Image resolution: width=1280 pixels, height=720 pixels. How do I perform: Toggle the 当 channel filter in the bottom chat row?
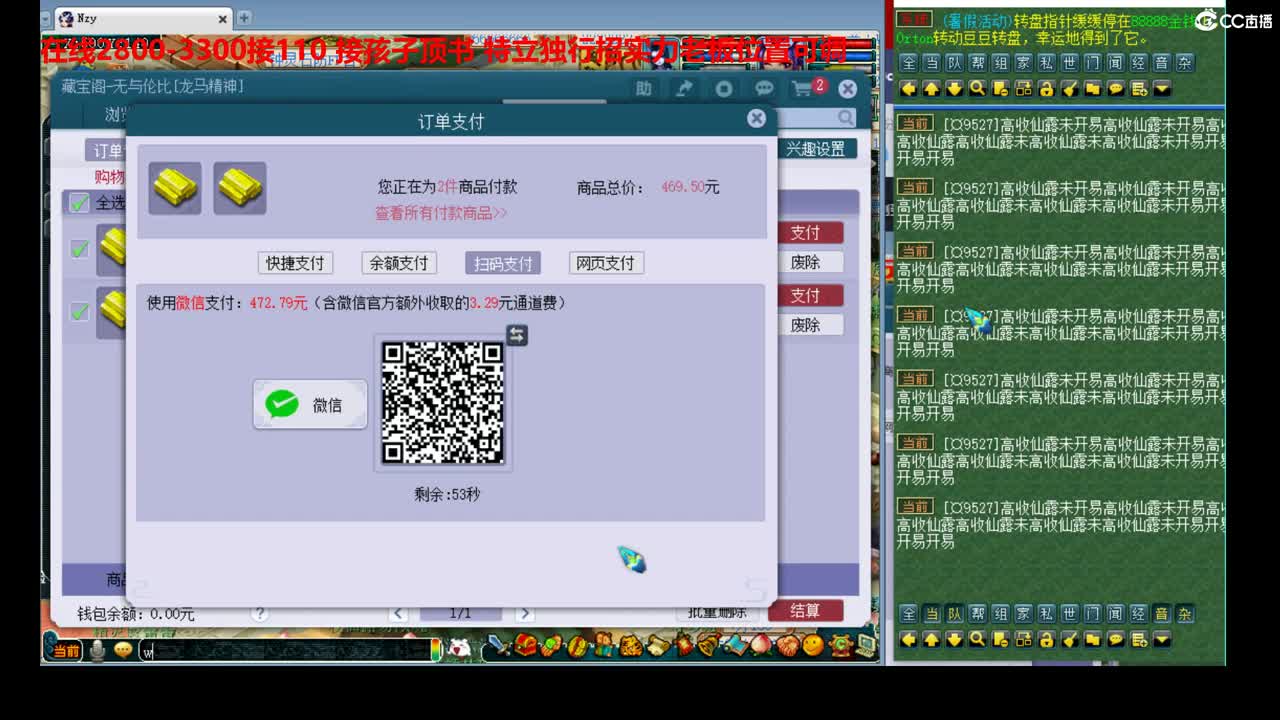[931, 613]
